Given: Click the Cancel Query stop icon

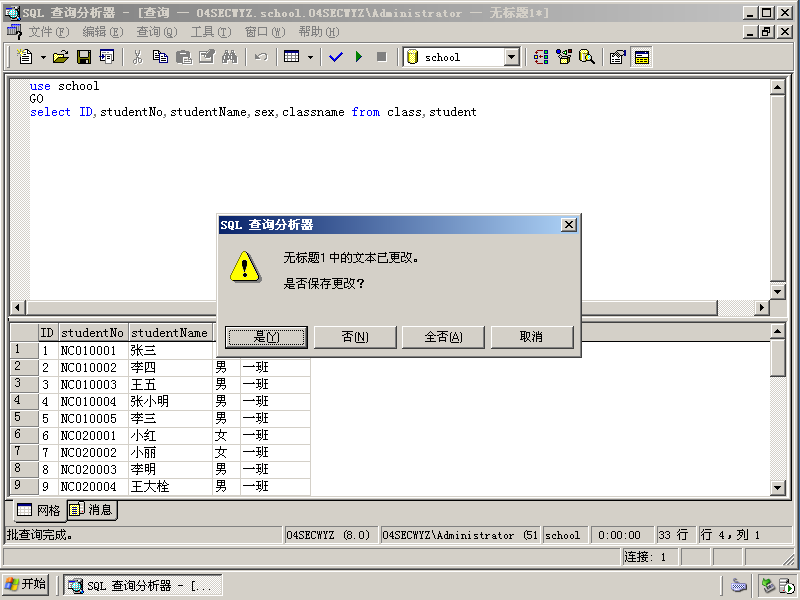Looking at the screenshot, I should [x=382, y=57].
